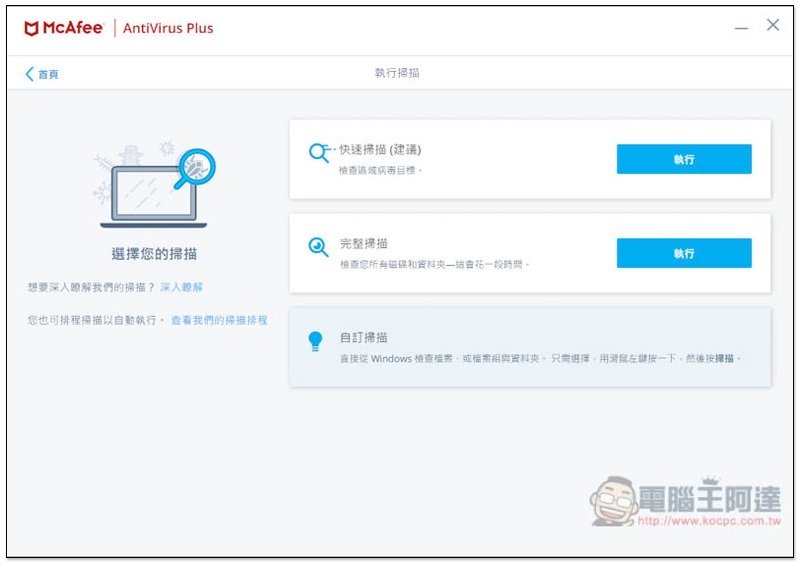Click the 執行掃描 page heading
Image resolution: width=800 pixels, height=564 pixels.
pyautogui.click(x=397, y=73)
